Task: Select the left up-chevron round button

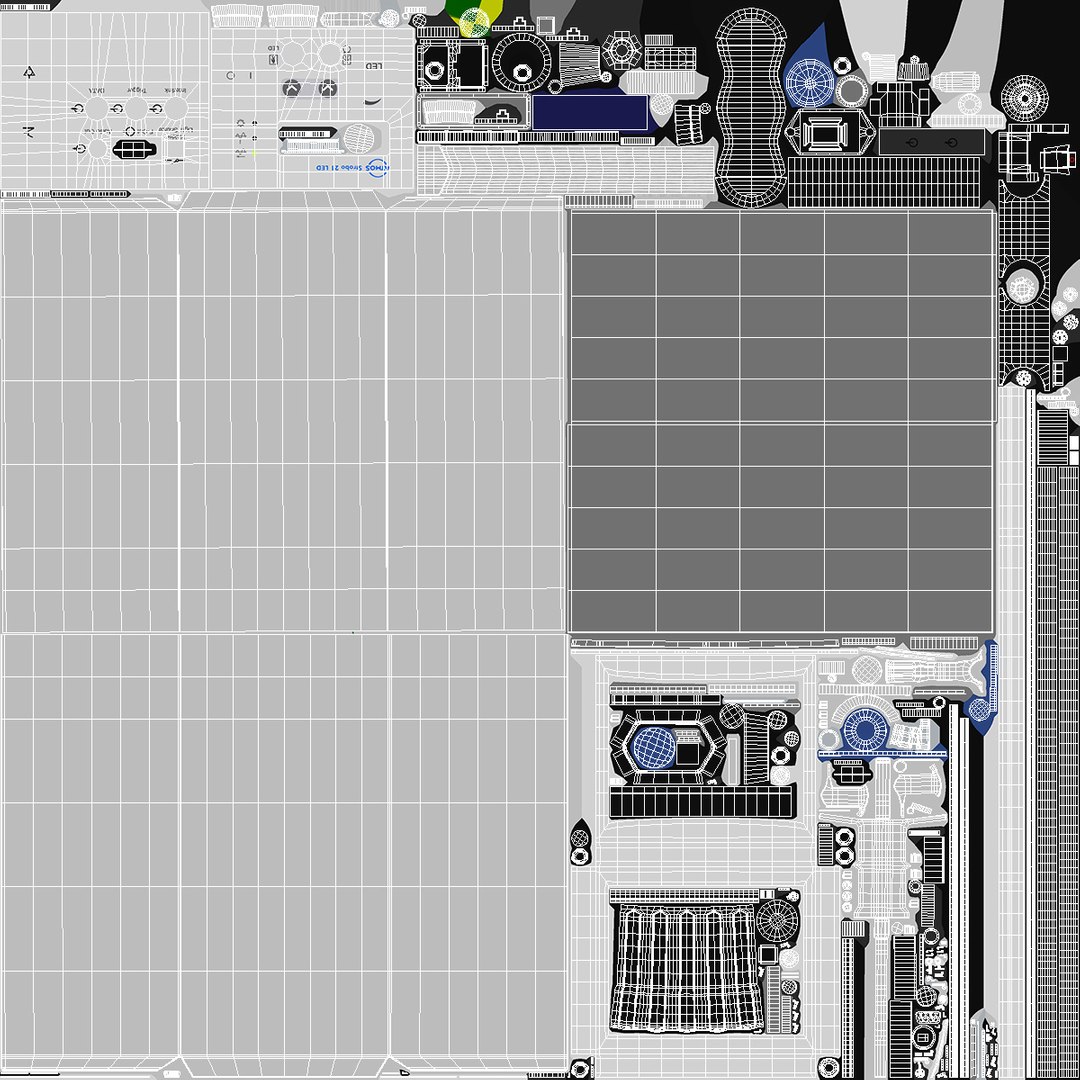Action: point(291,88)
